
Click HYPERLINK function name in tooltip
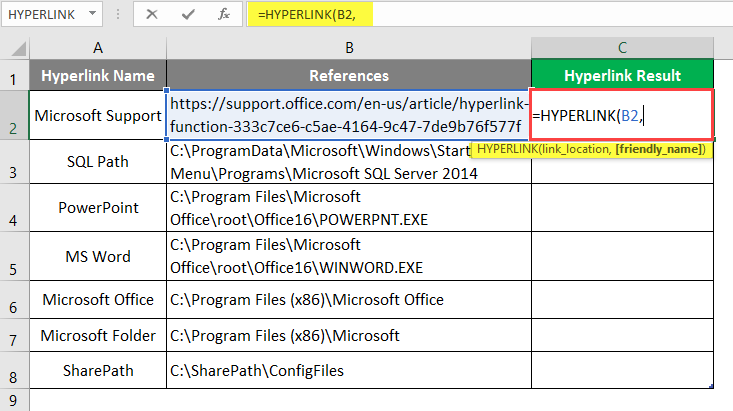coord(506,149)
